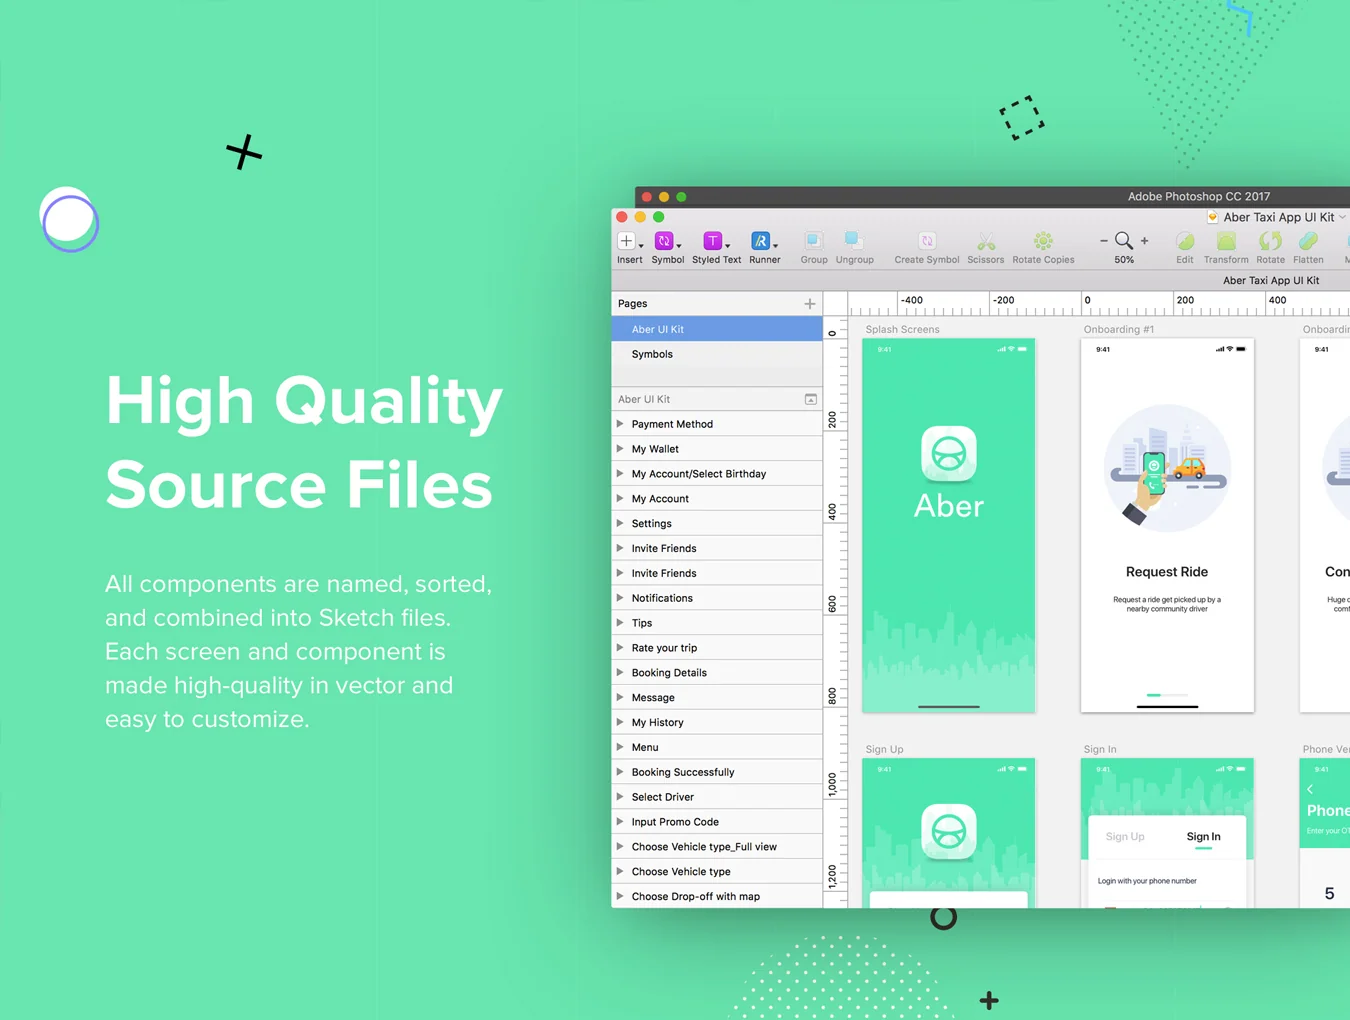Viewport: 1350px width, 1020px height.
Task: Click the Symbol toolbar icon
Action: pyautogui.click(x=664, y=241)
